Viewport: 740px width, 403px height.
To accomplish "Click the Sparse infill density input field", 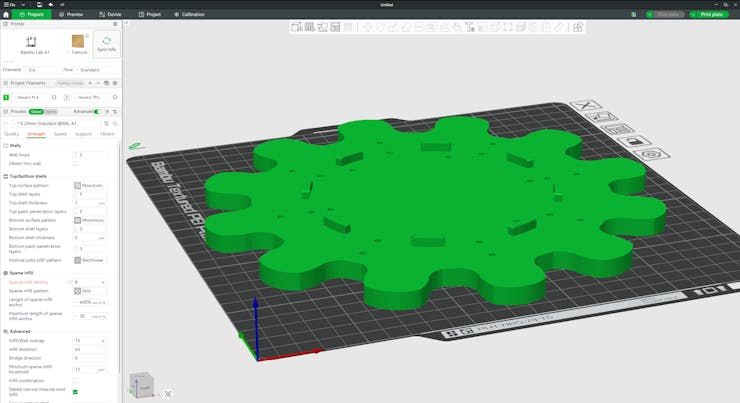I will pyautogui.click(x=87, y=282).
